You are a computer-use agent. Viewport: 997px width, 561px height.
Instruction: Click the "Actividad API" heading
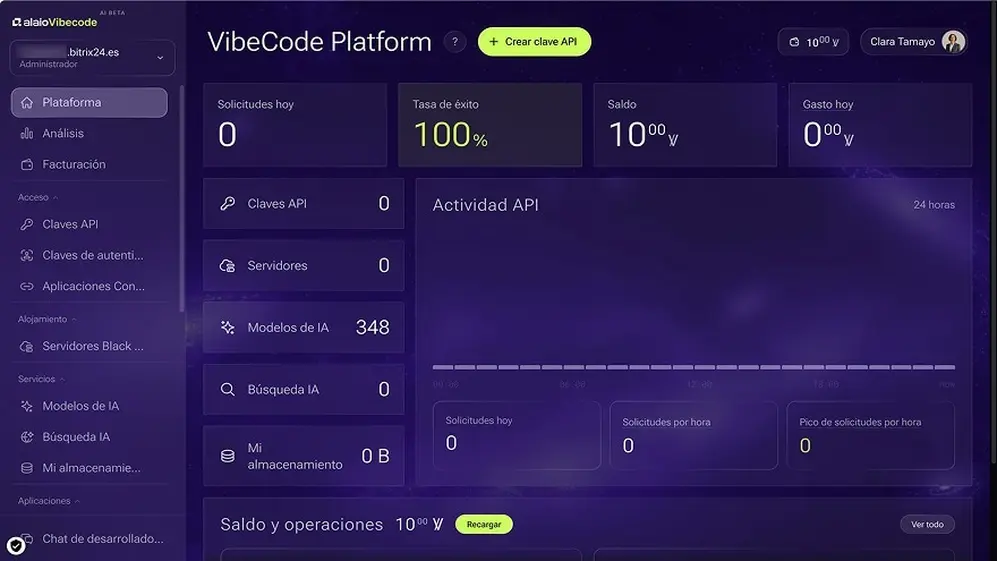(485, 205)
